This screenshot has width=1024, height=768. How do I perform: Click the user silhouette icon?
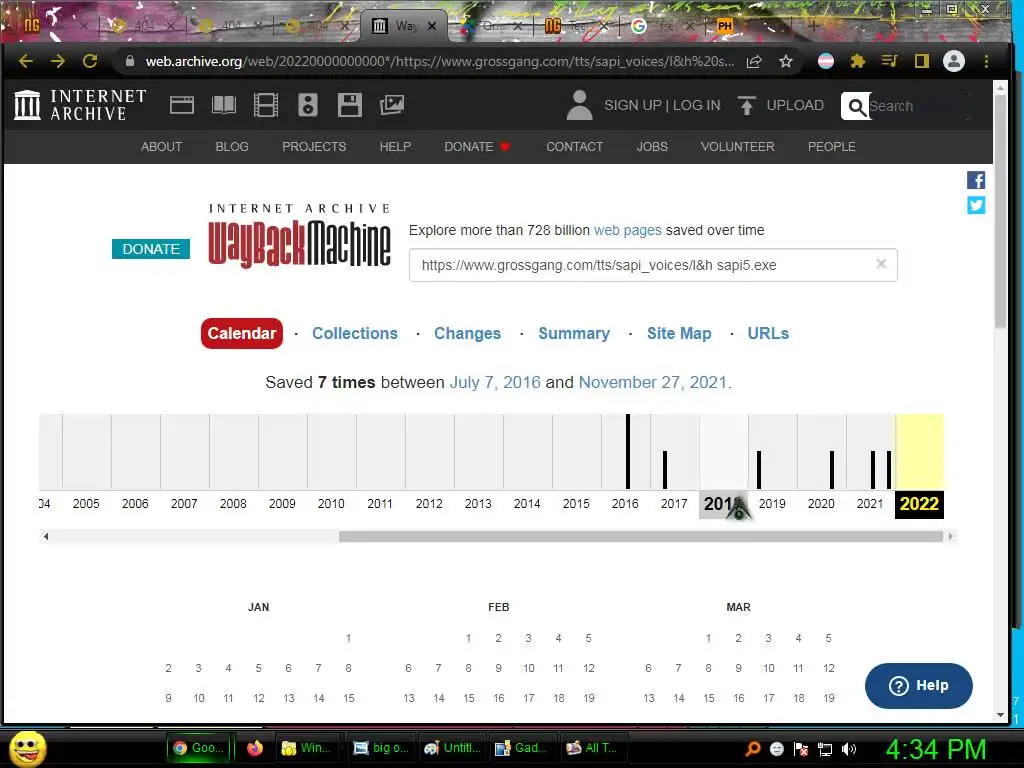[579, 105]
